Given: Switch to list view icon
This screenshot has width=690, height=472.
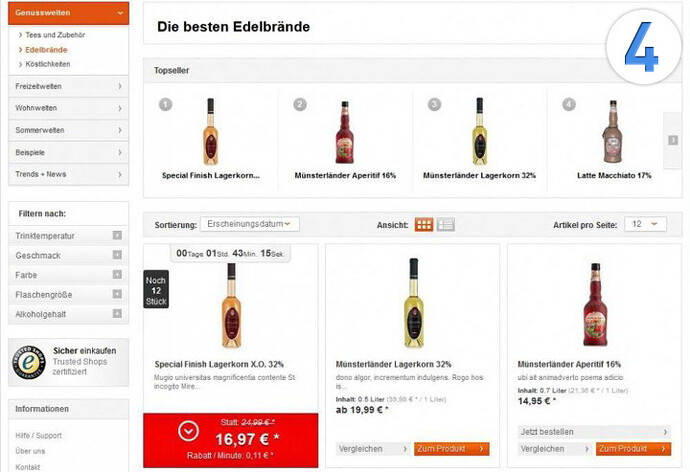Looking at the screenshot, I should 445,225.
